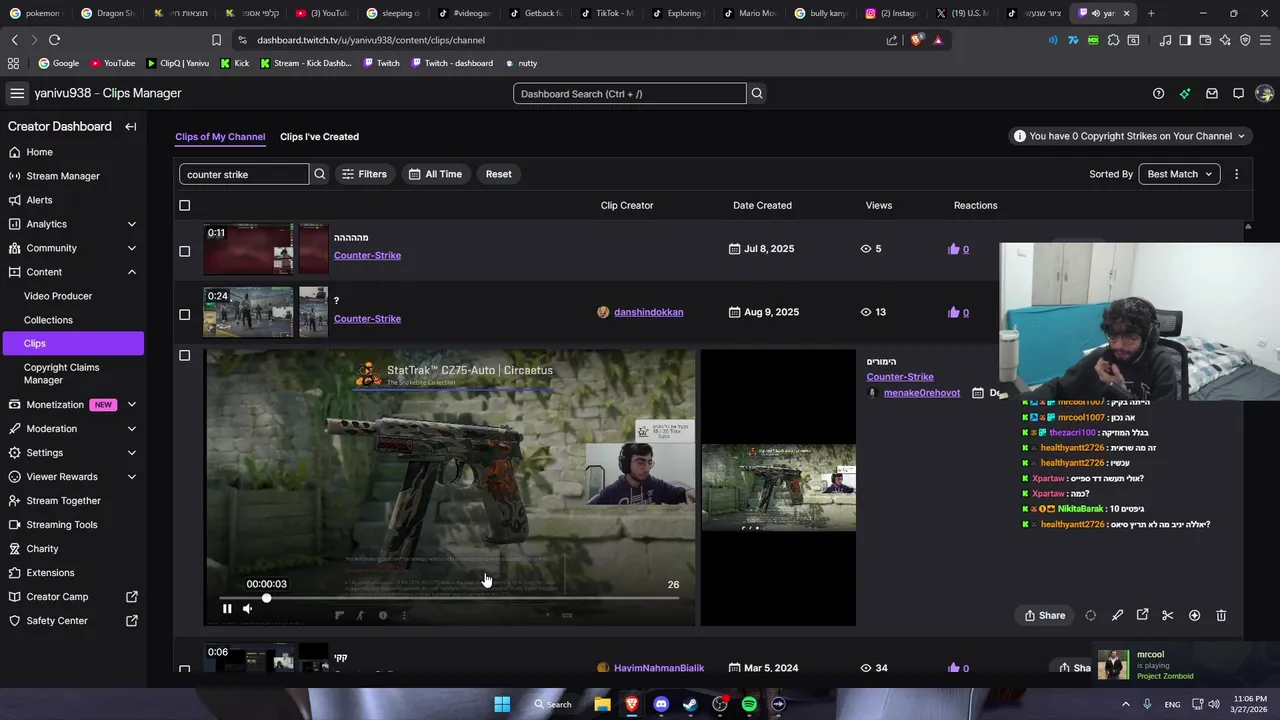Expand the Moderation section in sidebar
1280x720 pixels.
pos(132,429)
